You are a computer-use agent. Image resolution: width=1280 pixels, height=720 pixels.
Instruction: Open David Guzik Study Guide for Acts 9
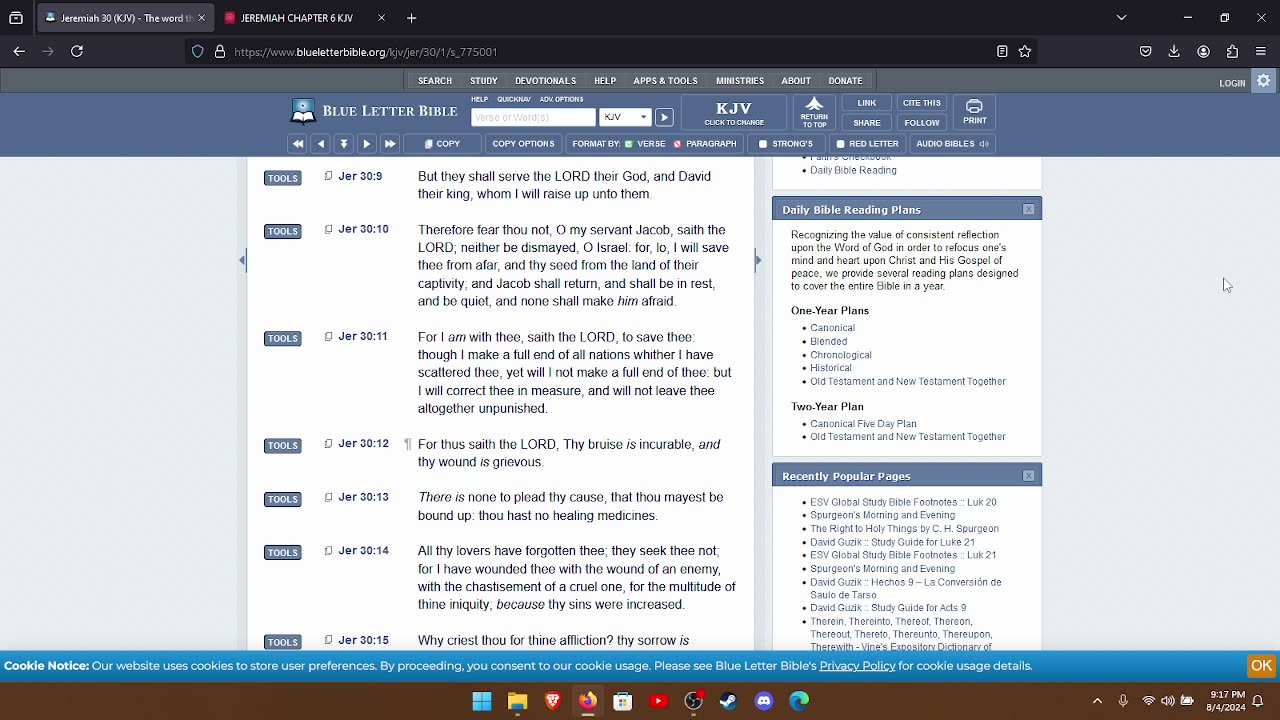coord(888,608)
